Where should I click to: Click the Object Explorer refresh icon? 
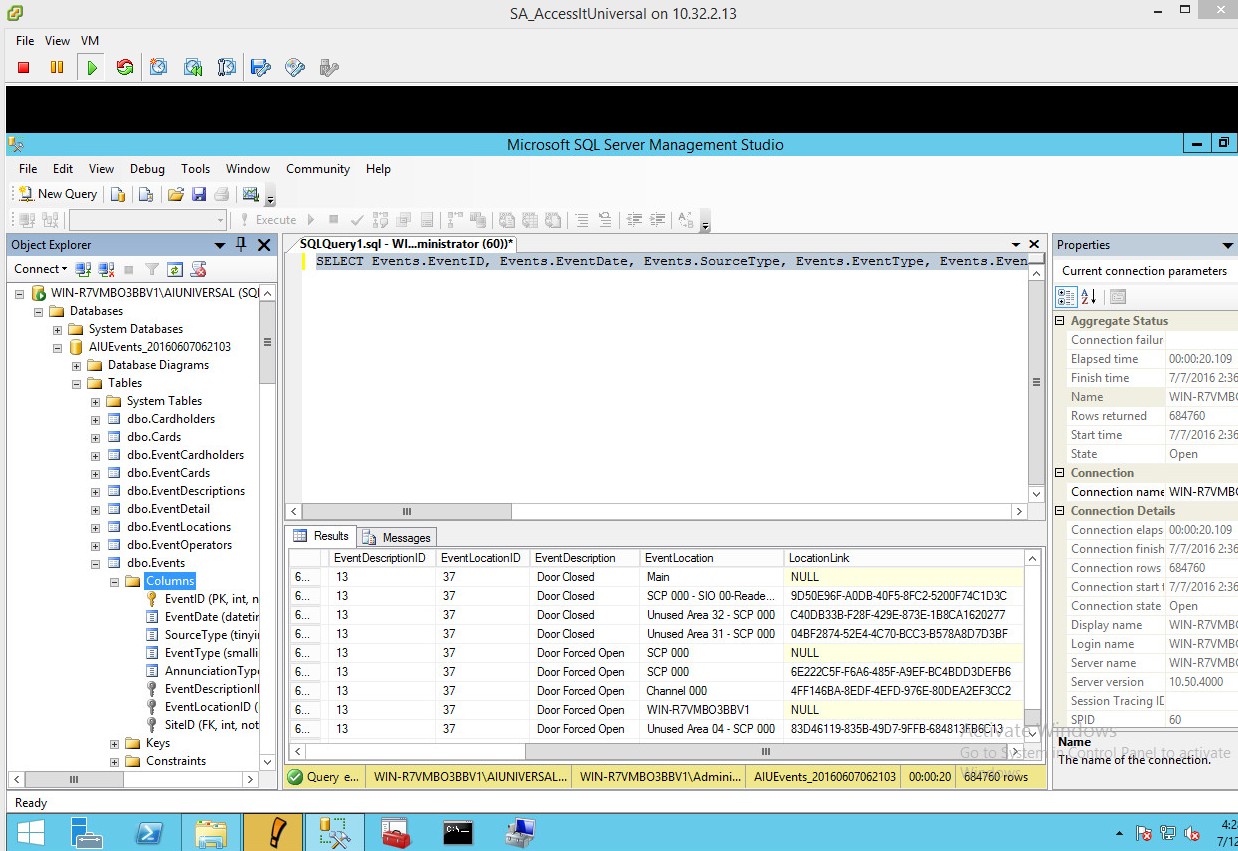[175, 269]
